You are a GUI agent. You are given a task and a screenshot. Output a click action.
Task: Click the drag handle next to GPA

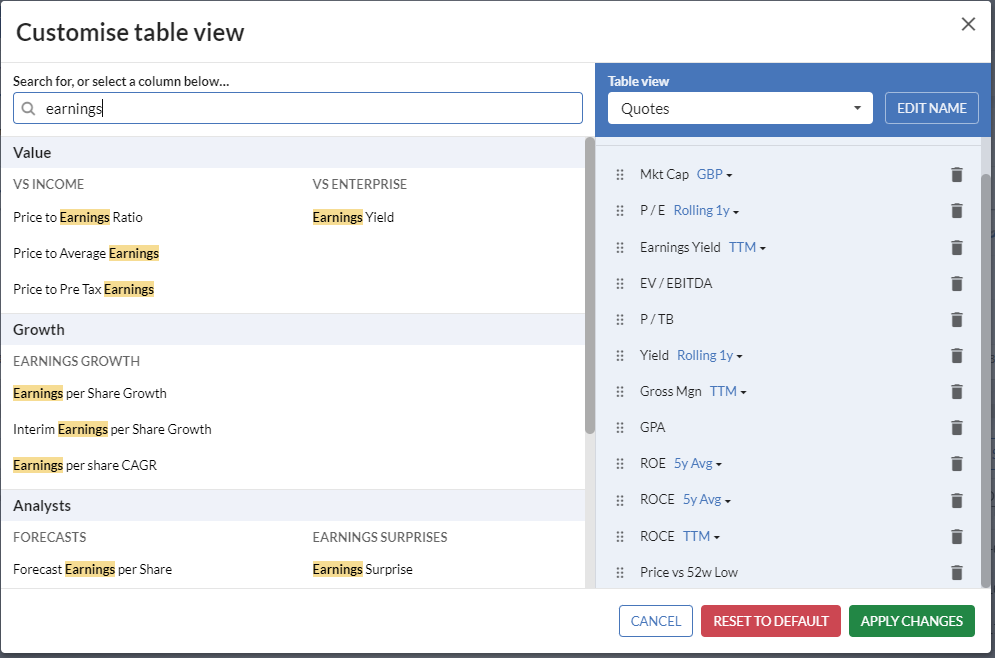pyautogui.click(x=620, y=428)
